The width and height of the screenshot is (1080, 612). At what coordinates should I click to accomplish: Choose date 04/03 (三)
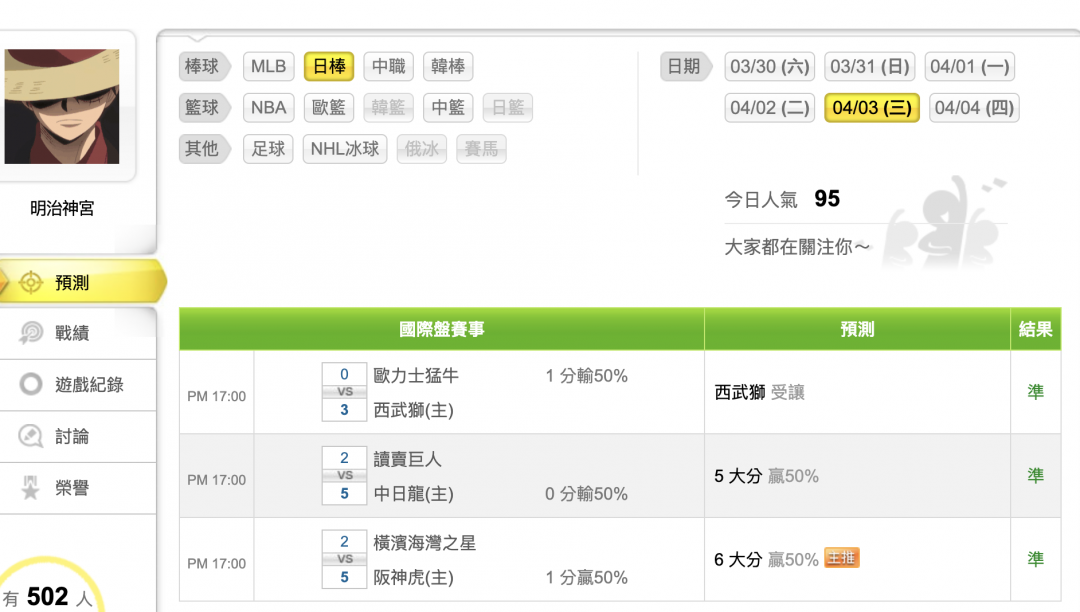tap(872, 107)
